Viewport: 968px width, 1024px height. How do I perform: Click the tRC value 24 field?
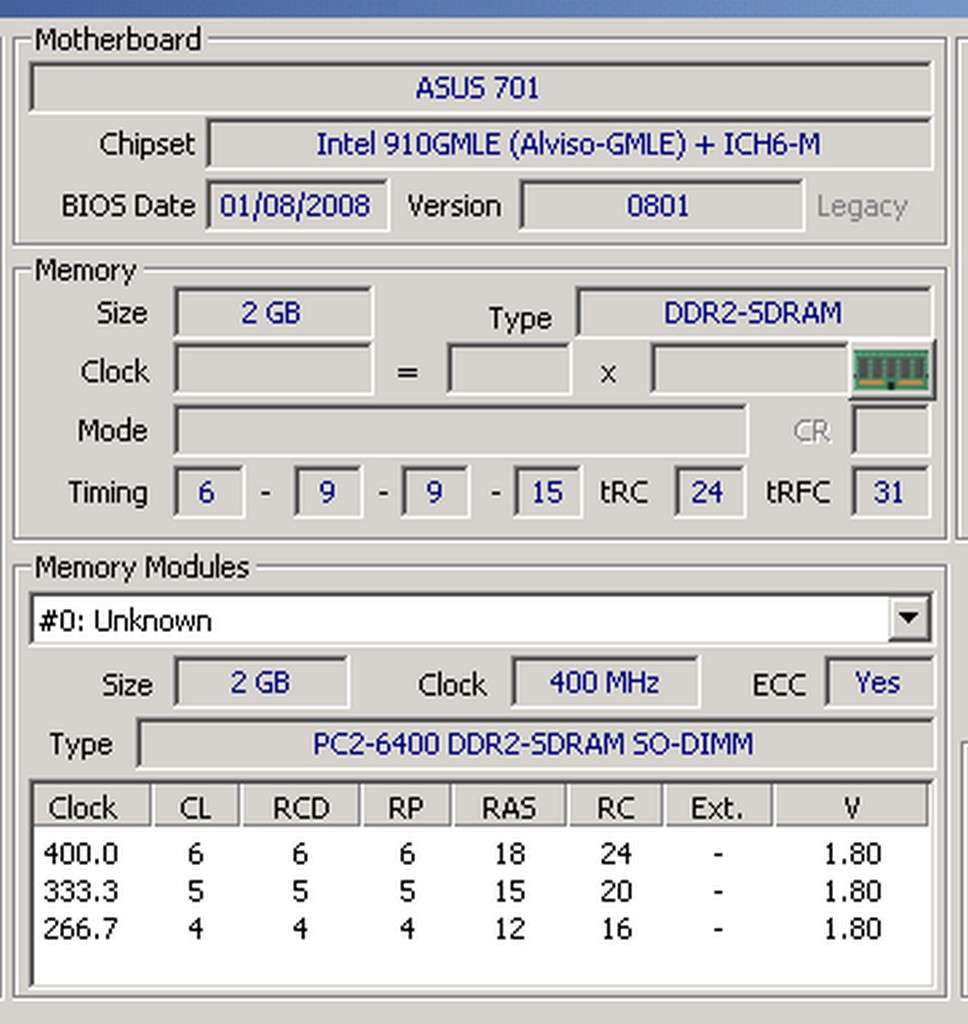tap(709, 492)
